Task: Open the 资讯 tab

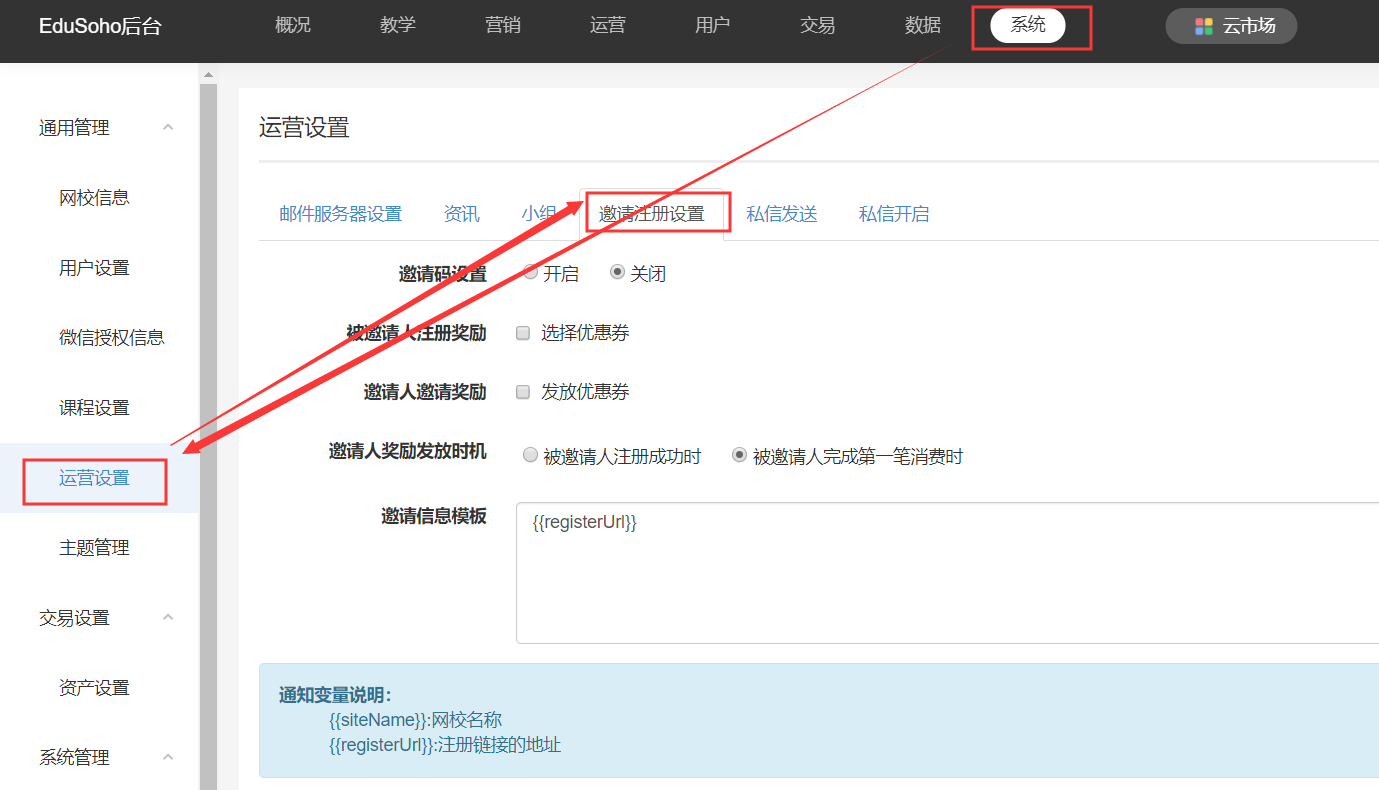Action: pyautogui.click(x=461, y=214)
